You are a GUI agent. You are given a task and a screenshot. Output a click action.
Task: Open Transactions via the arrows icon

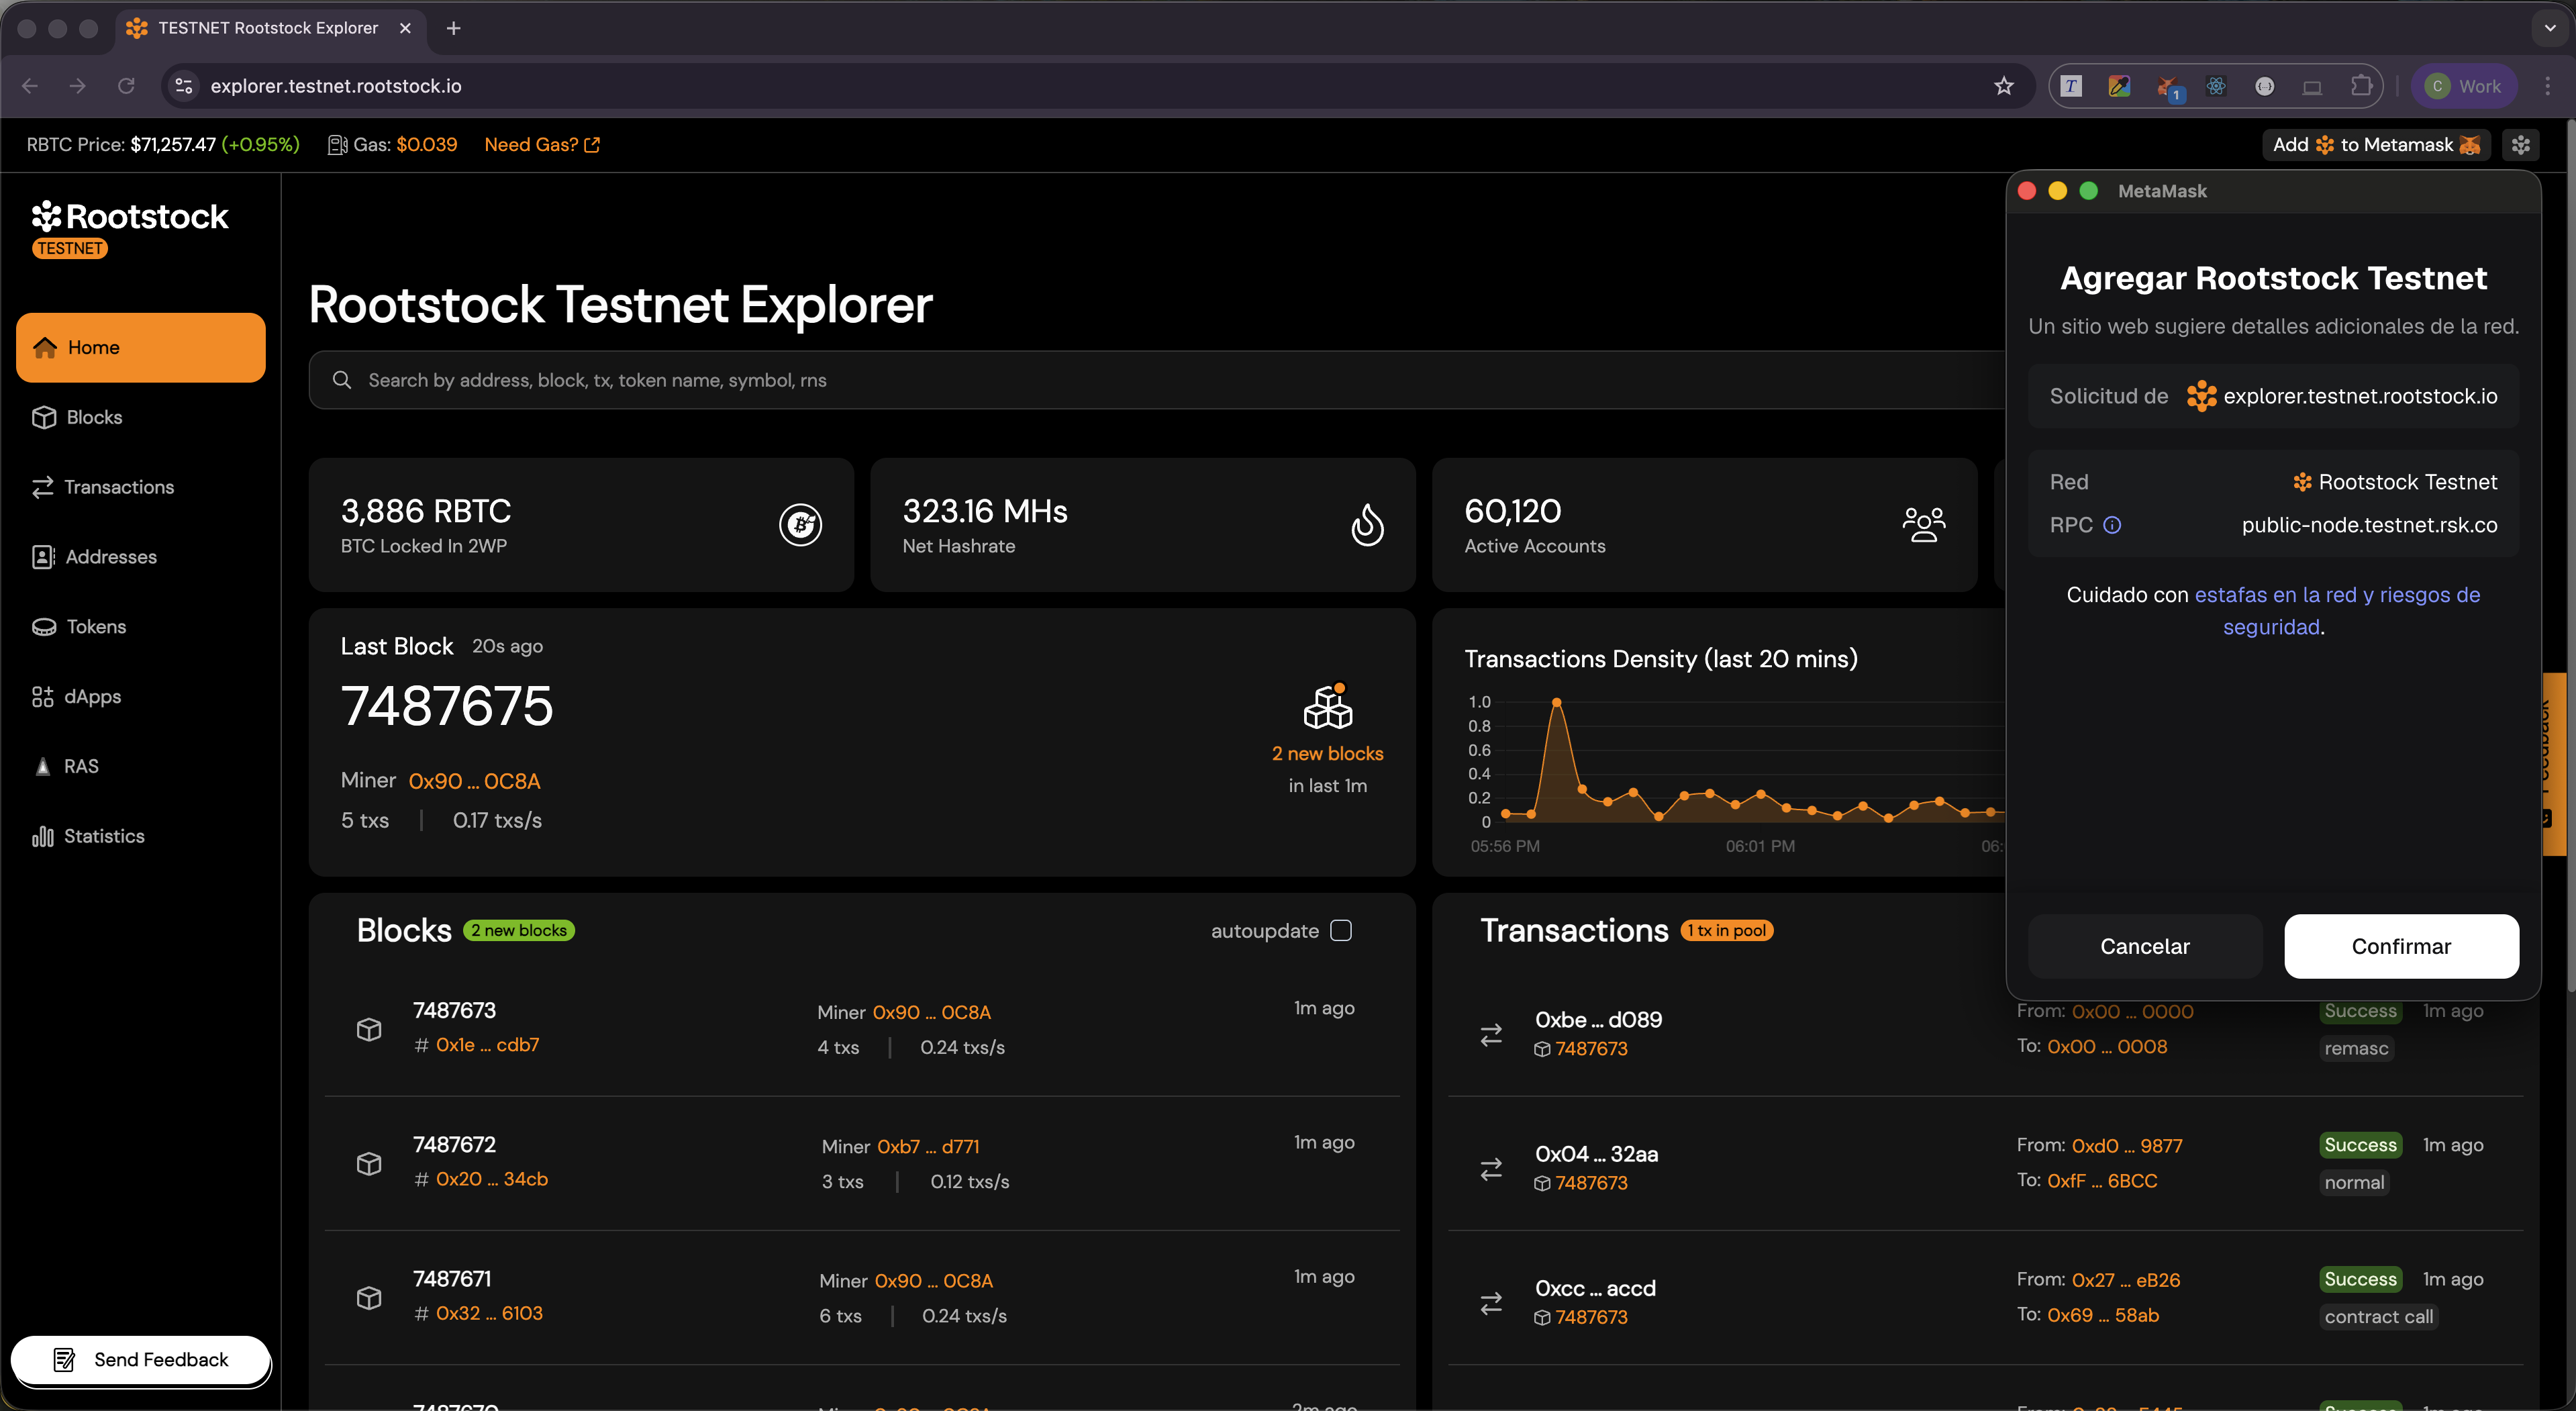point(42,487)
